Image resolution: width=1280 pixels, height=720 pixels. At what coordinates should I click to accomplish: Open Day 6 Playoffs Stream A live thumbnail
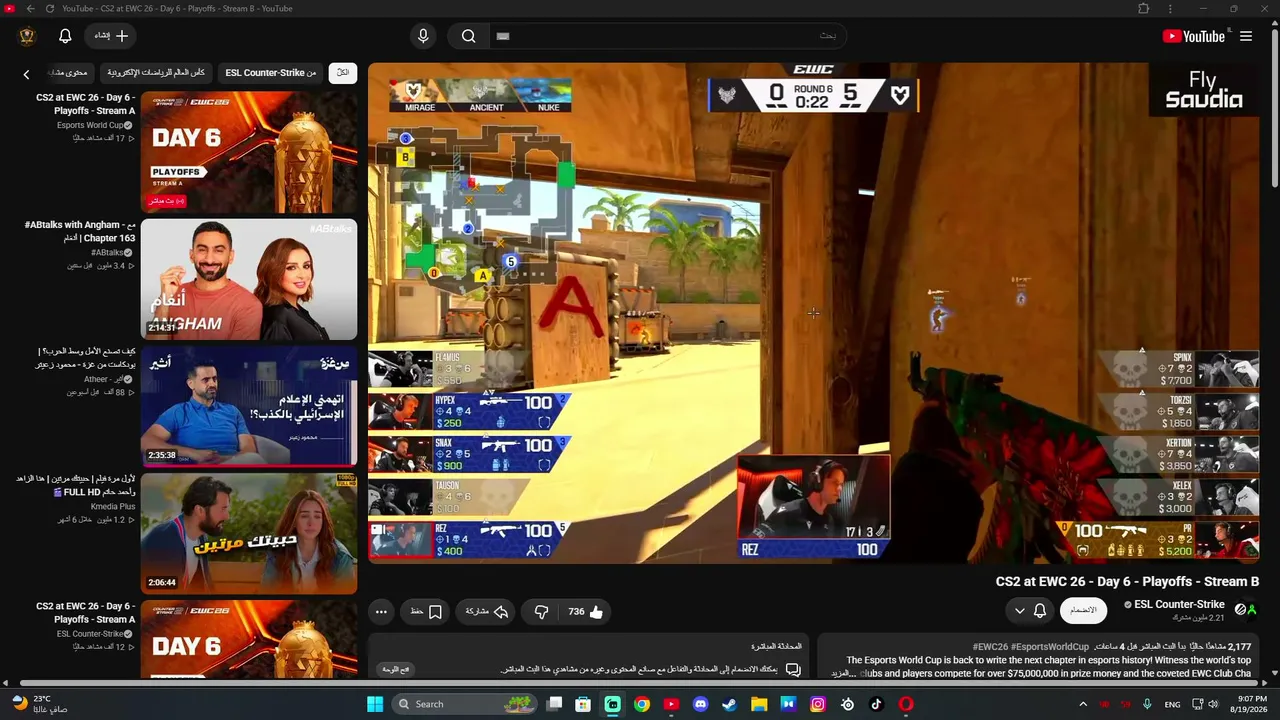point(249,152)
